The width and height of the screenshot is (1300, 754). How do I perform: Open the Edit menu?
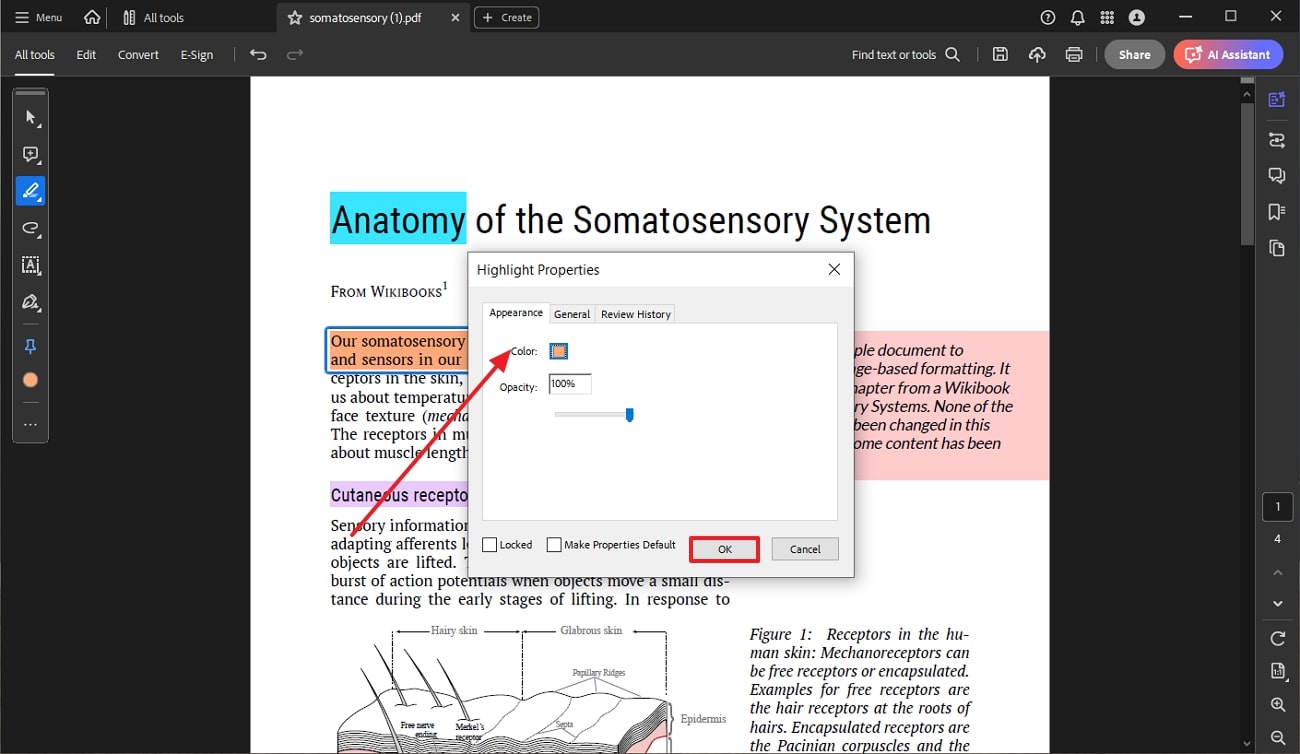87,55
